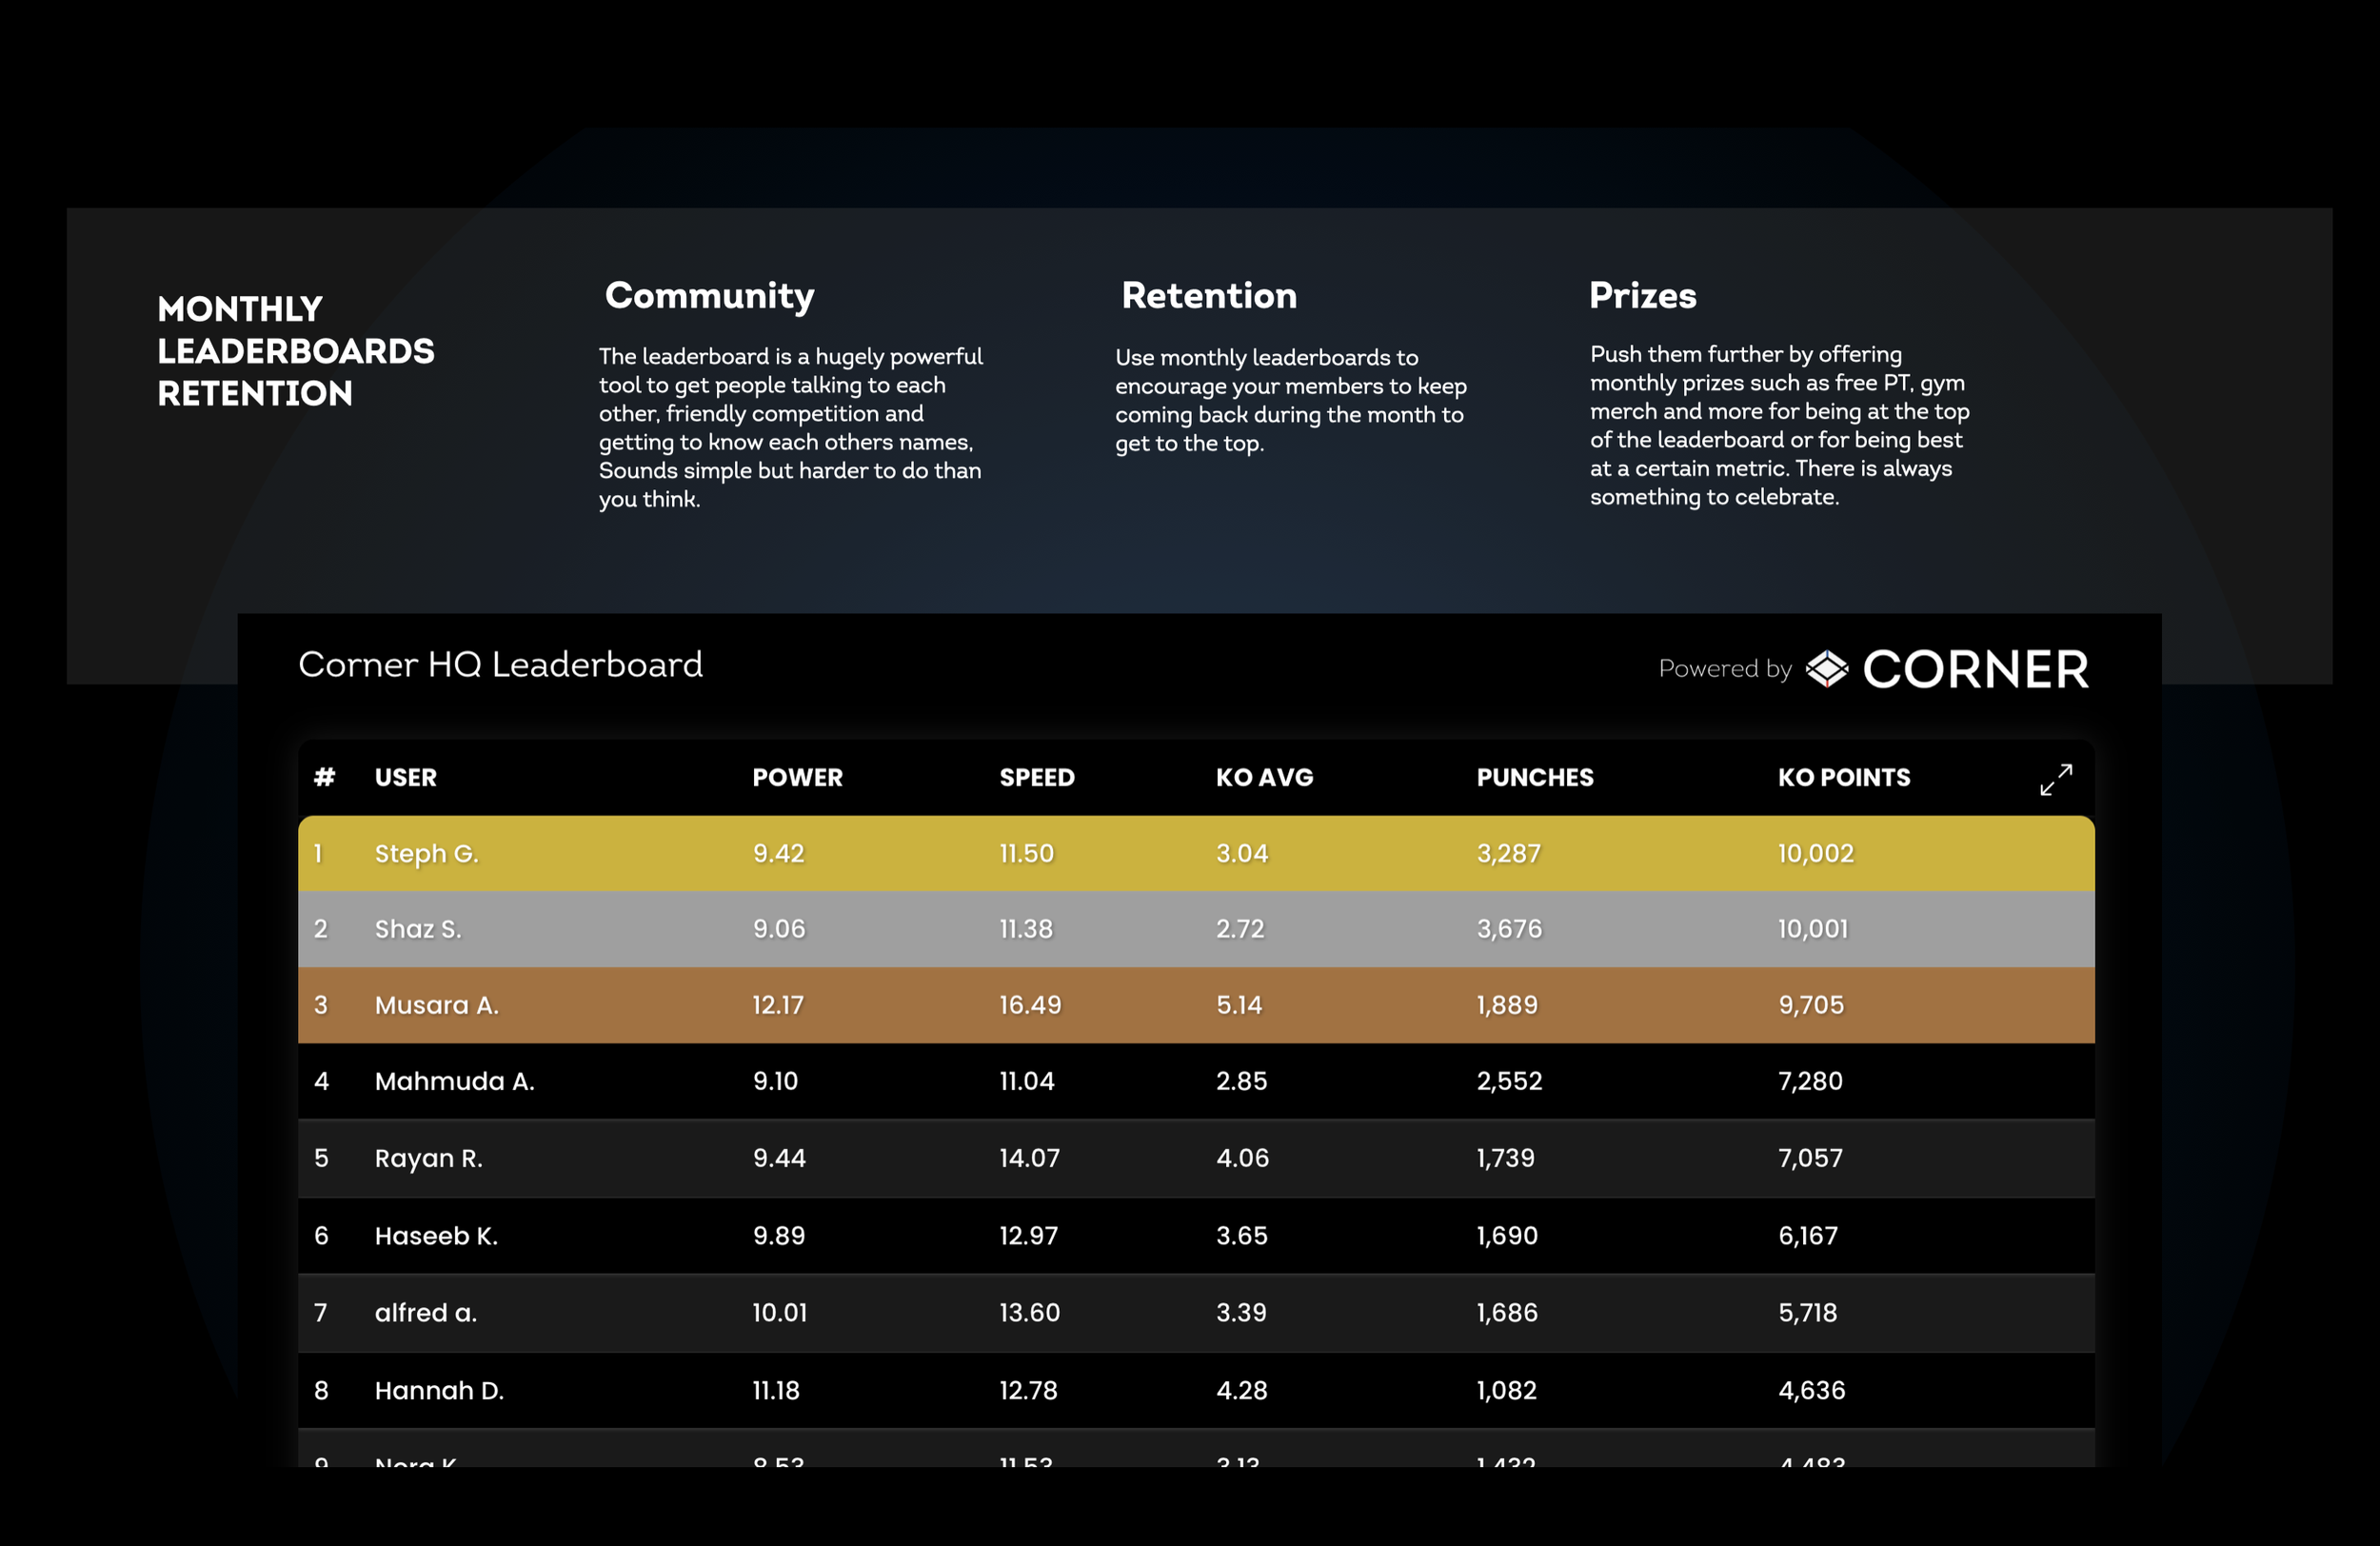Image resolution: width=2380 pixels, height=1546 pixels.
Task: Select user Haseeb K.
Action: point(436,1236)
